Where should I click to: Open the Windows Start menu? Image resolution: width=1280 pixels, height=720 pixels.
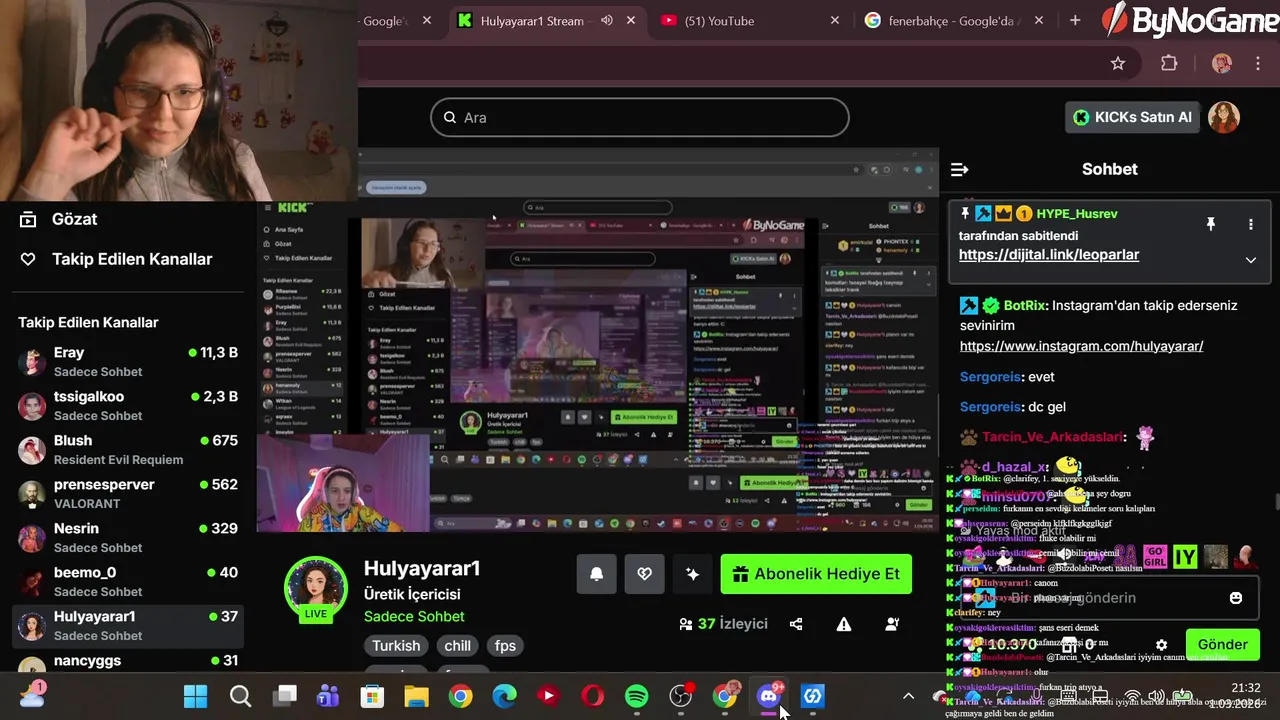pyautogui.click(x=196, y=696)
